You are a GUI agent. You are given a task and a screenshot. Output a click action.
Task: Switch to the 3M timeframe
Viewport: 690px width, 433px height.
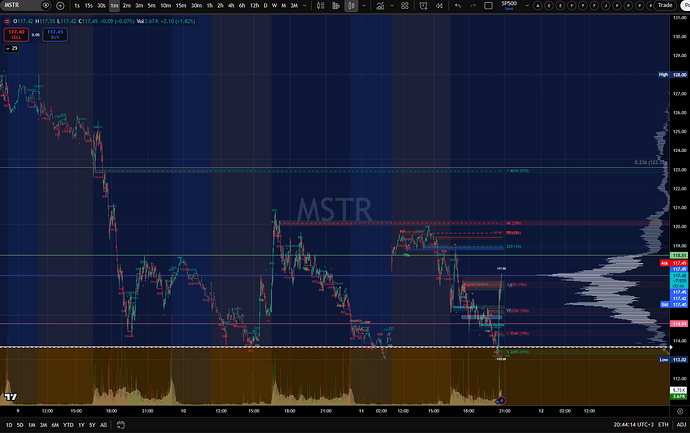click(294, 6)
